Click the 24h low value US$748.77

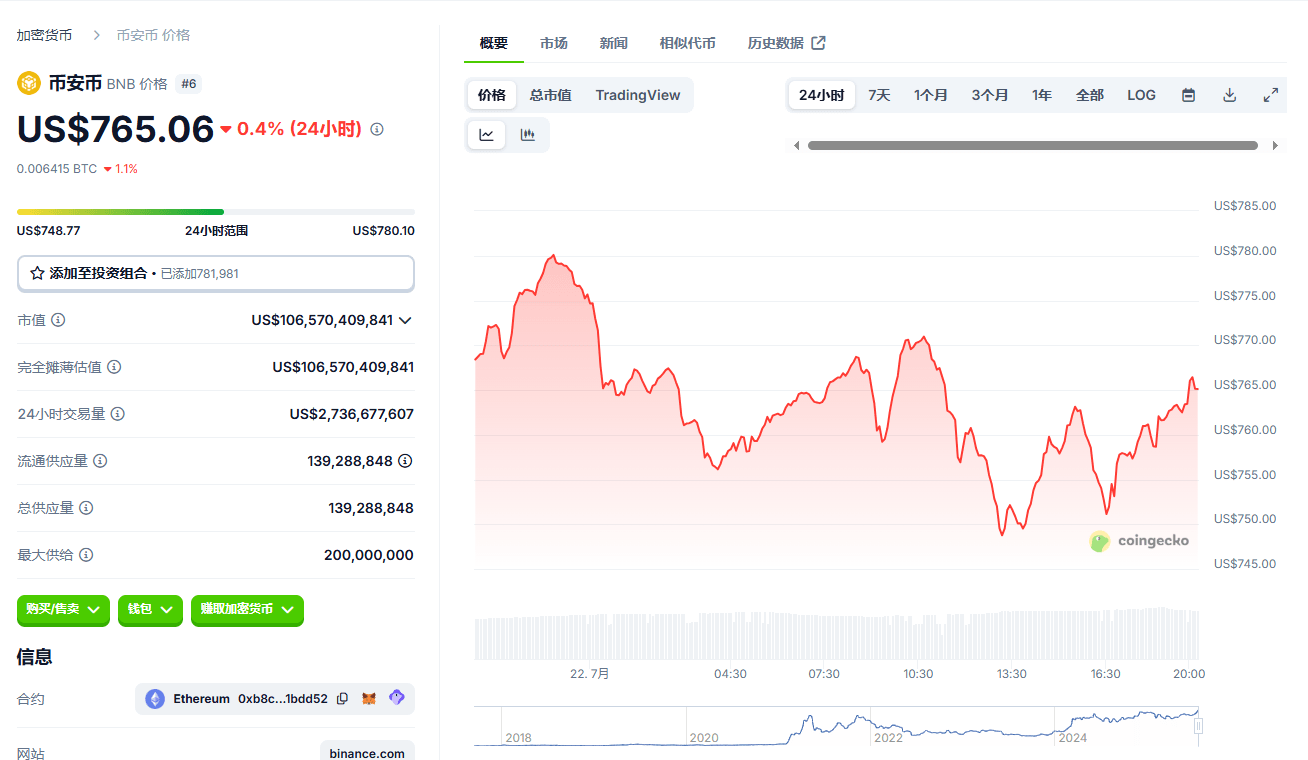[x=48, y=231]
